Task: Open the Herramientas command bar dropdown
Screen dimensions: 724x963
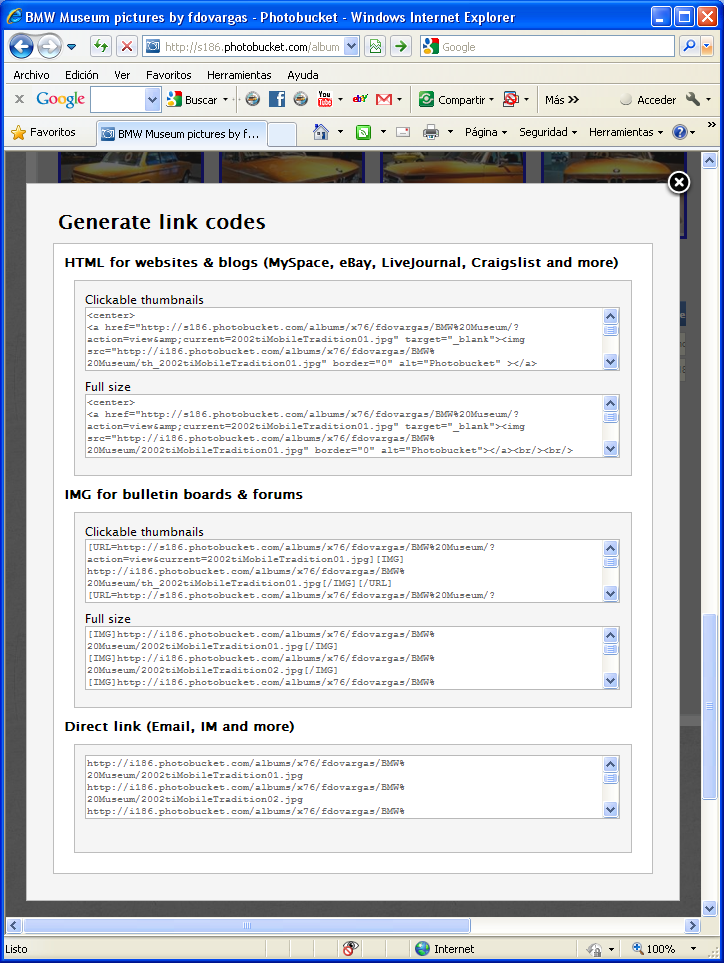Action: click(x=626, y=132)
